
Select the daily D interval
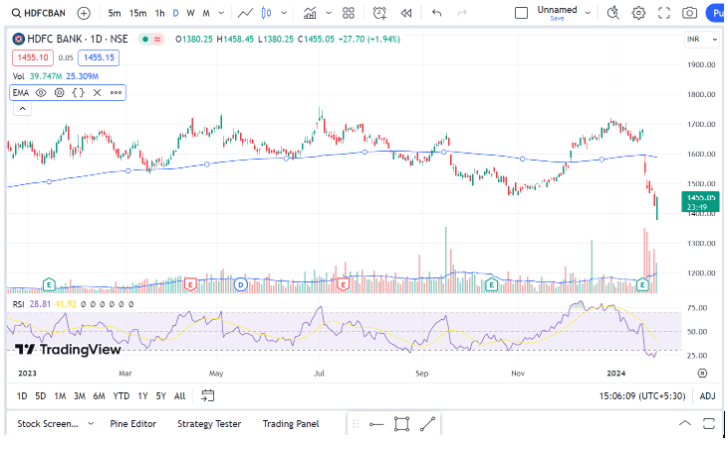tap(176, 13)
